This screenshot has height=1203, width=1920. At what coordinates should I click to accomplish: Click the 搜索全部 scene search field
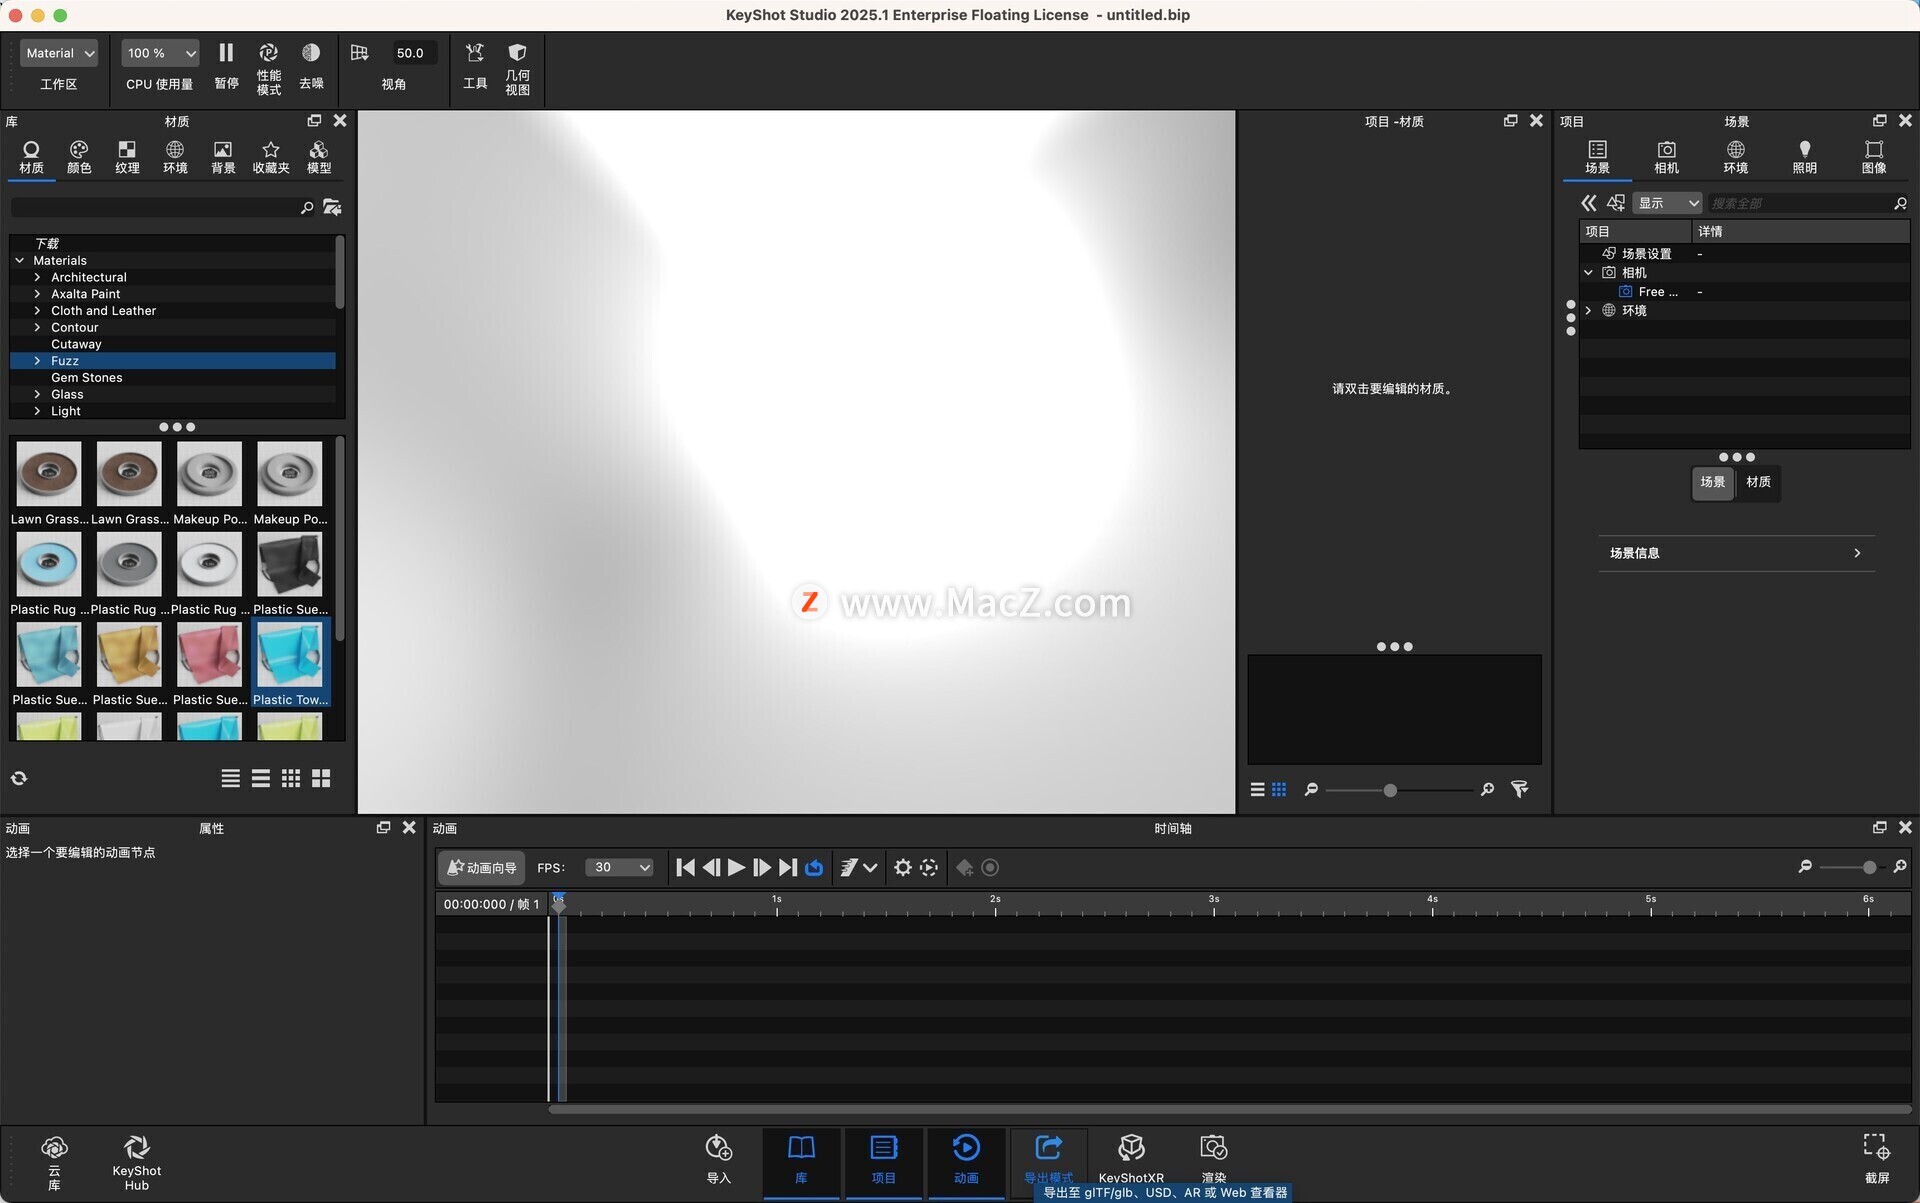(1799, 203)
